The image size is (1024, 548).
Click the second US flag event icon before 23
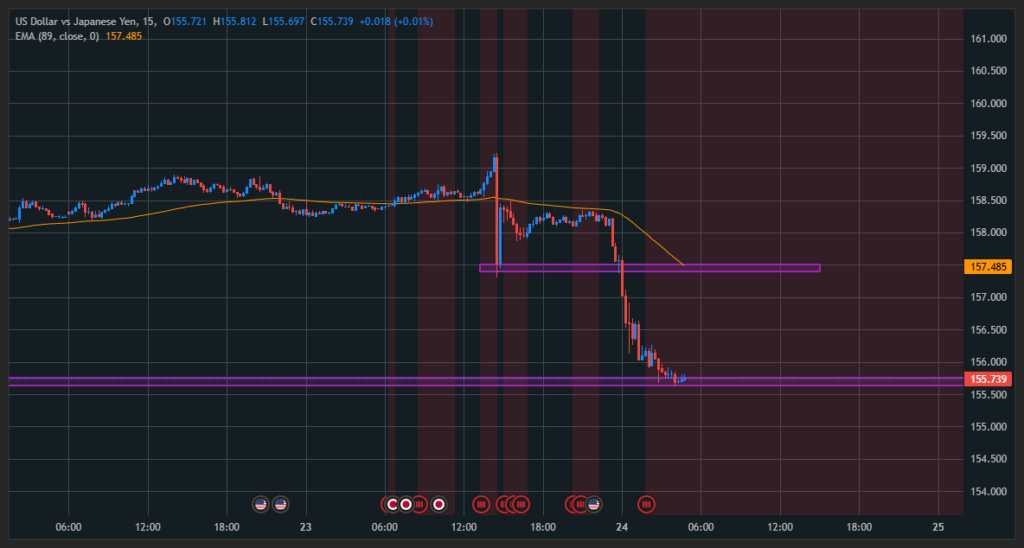coord(280,503)
